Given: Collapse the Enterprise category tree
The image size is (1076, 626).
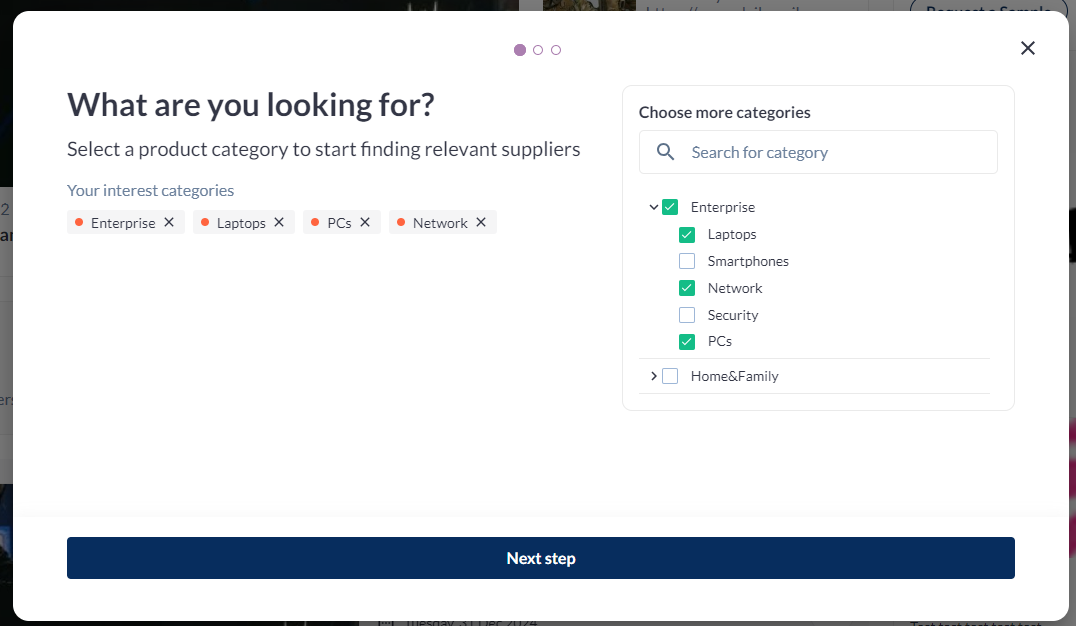Looking at the screenshot, I should click(653, 207).
